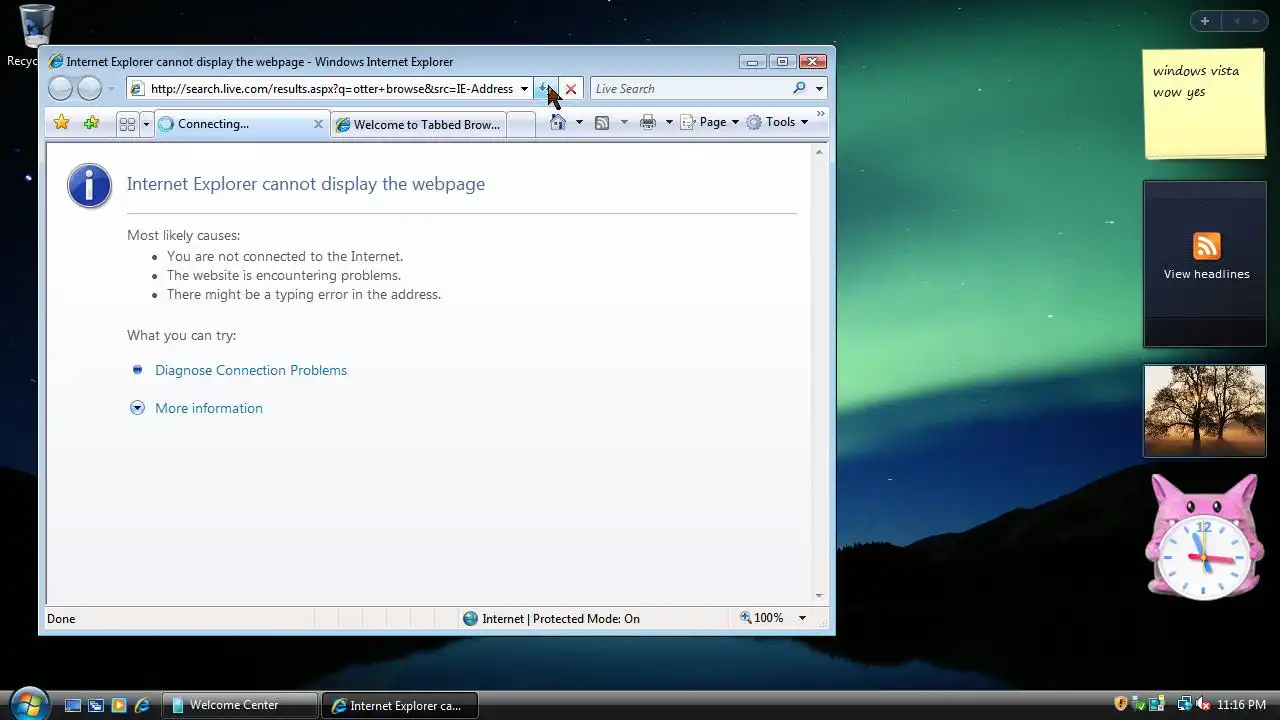Viewport: 1280px width, 720px height.
Task: Open the Page menu
Action: click(x=710, y=122)
